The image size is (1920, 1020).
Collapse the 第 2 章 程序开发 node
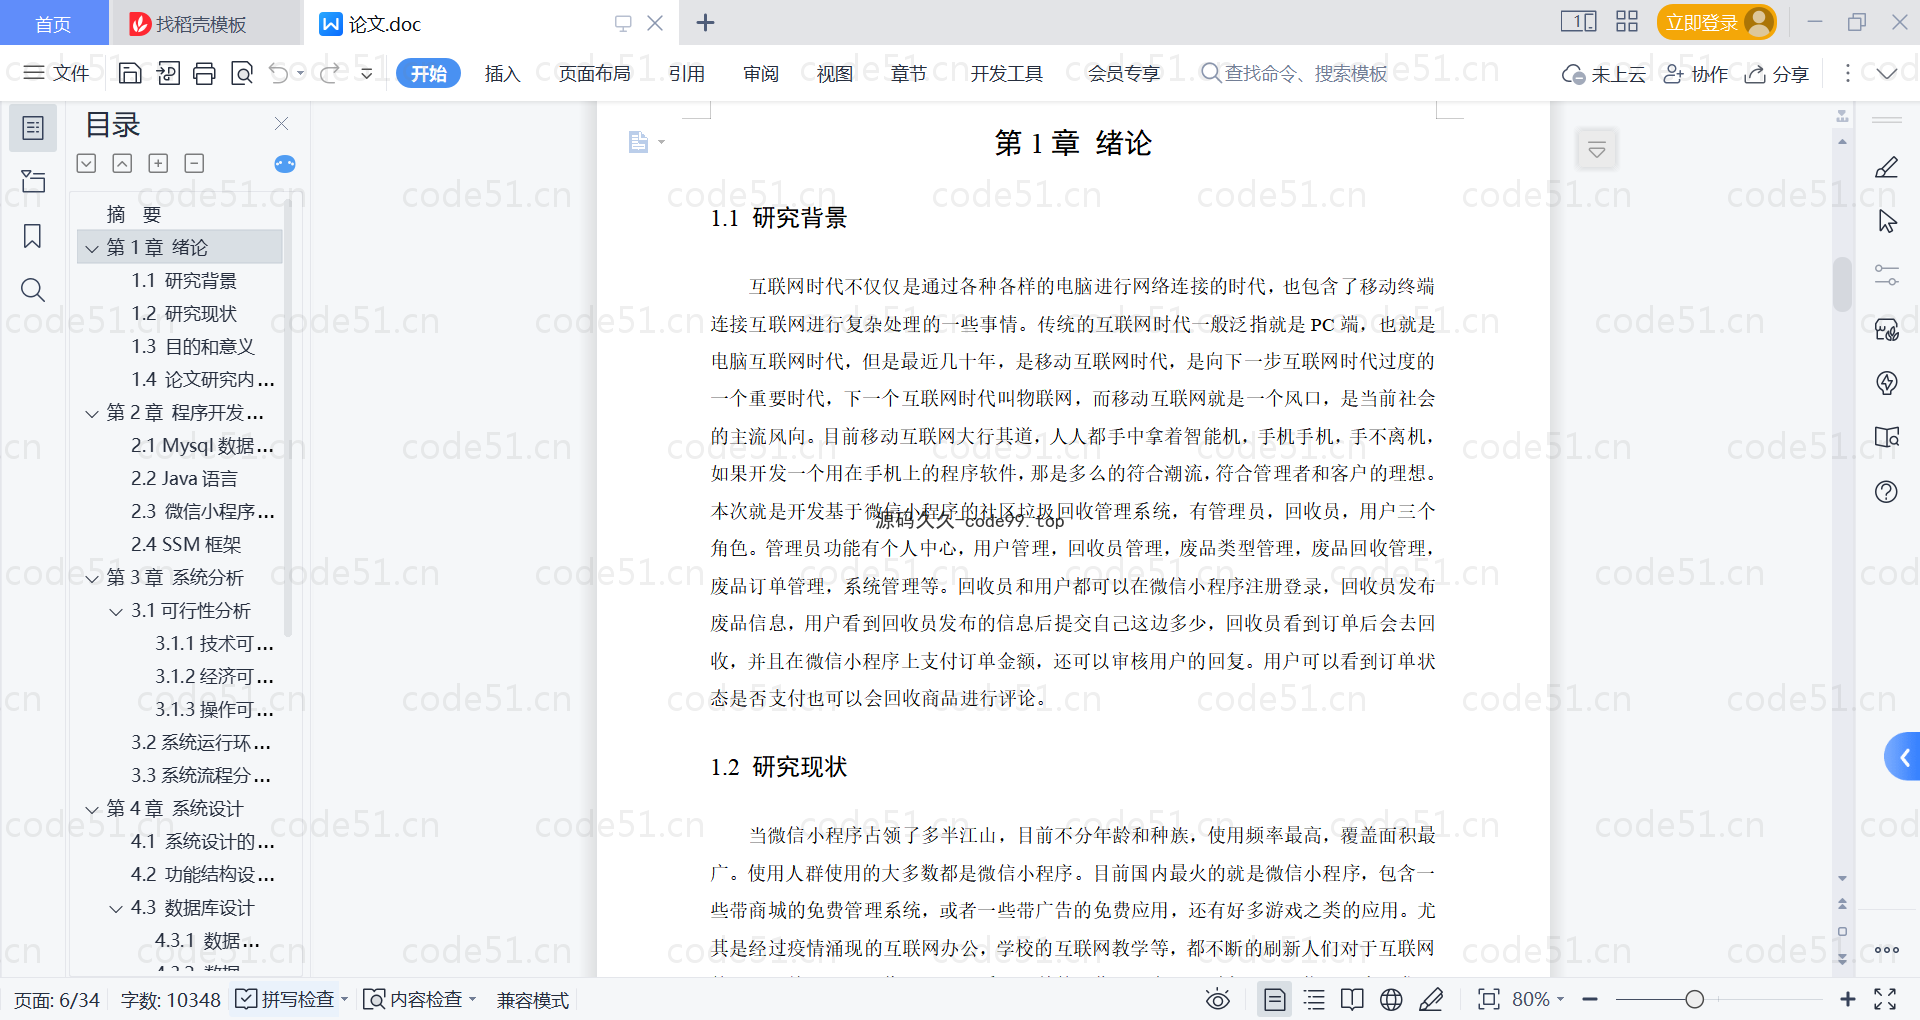tap(92, 413)
